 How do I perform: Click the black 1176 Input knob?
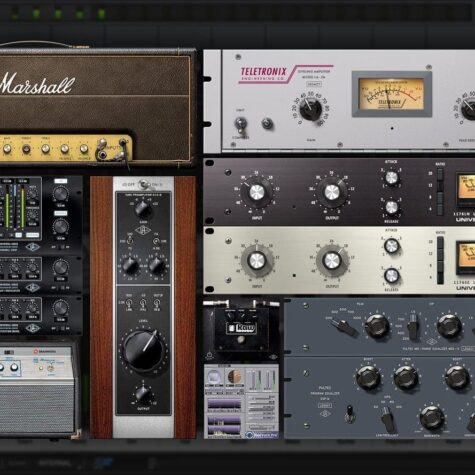click(256, 193)
